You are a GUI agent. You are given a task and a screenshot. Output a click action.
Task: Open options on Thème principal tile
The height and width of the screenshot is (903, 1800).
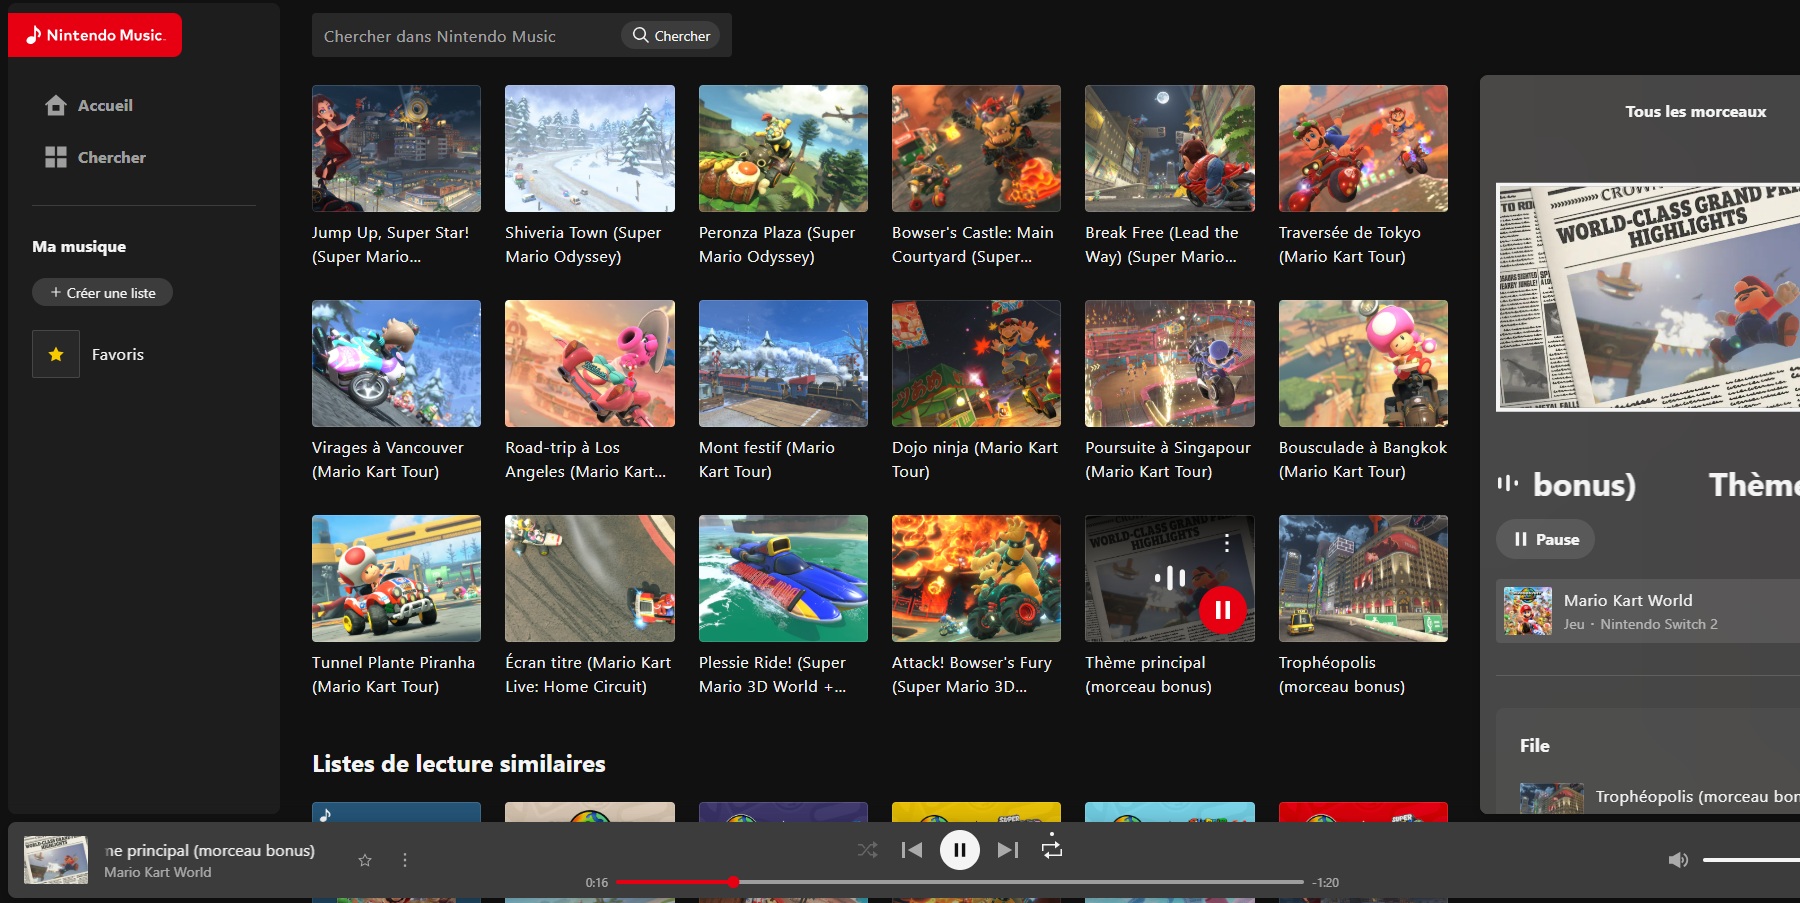click(x=1226, y=543)
